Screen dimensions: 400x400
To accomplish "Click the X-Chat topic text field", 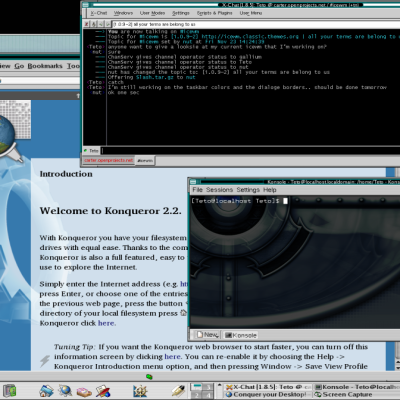I will (255, 24).
